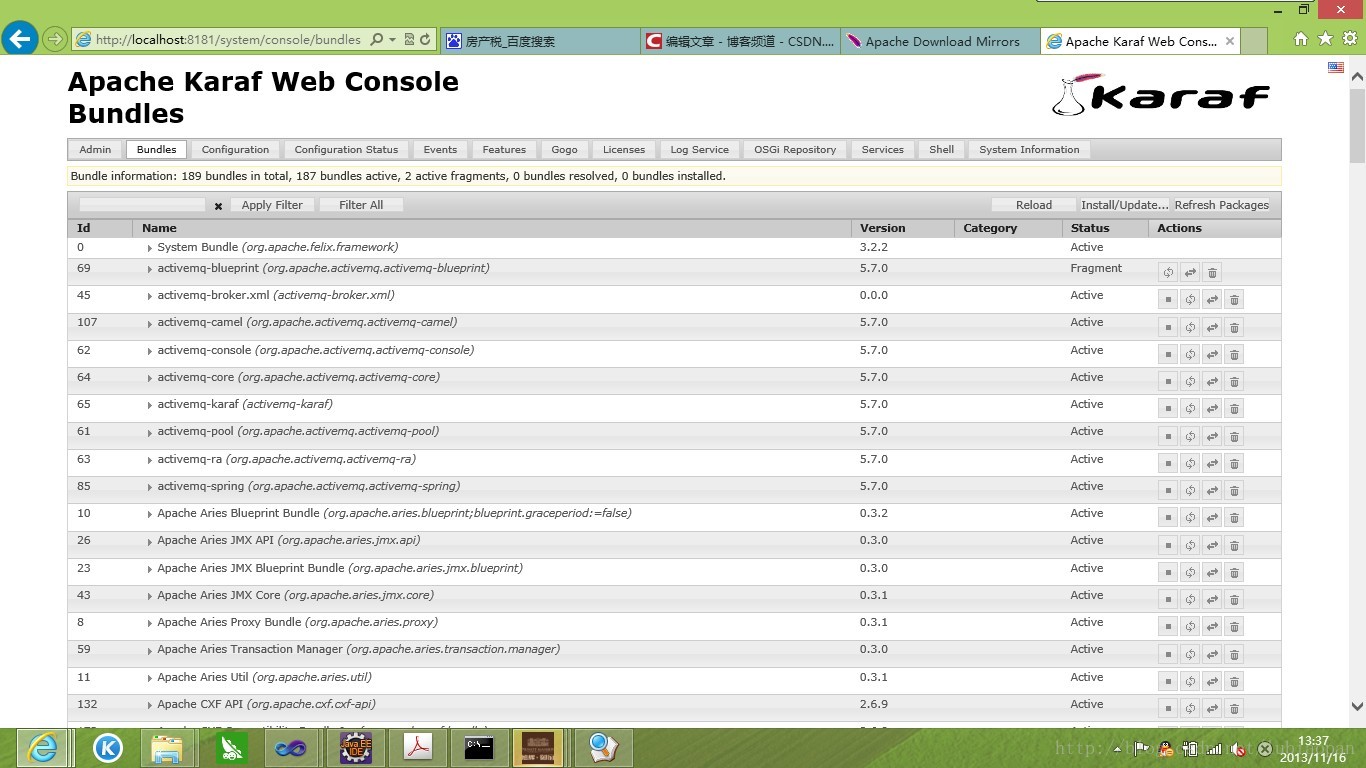The height and width of the screenshot is (768, 1366).
Task: Click the Apply Filter button
Action: tap(272, 205)
